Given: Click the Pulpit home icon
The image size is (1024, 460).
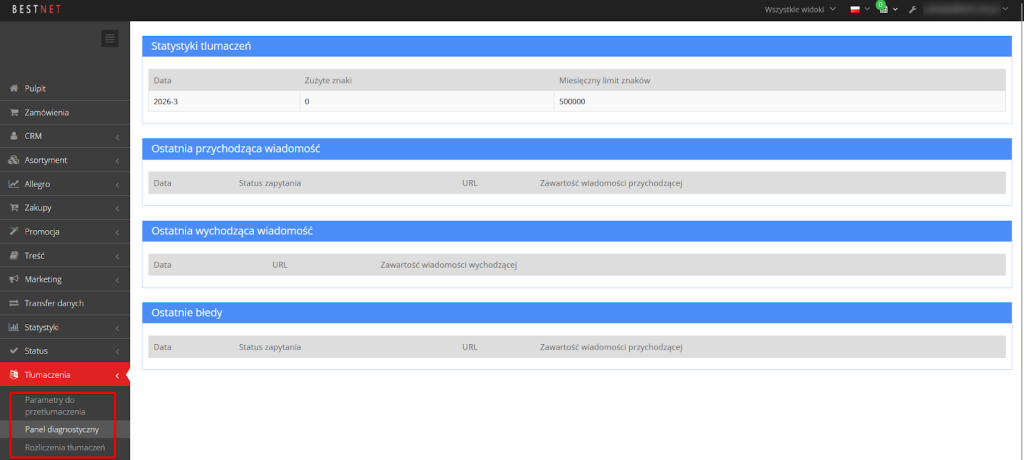Looking at the screenshot, I should click(x=13, y=88).
